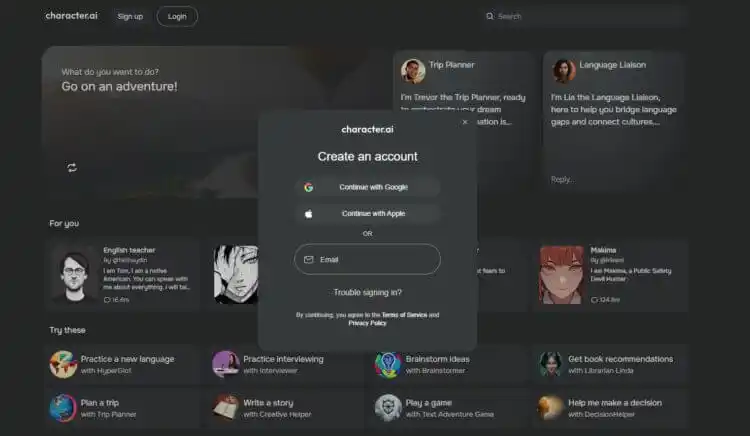This screenshot has width=750, height=436.
Task: Click English teacher avatar thumbnail
Action: pos(75,275)
